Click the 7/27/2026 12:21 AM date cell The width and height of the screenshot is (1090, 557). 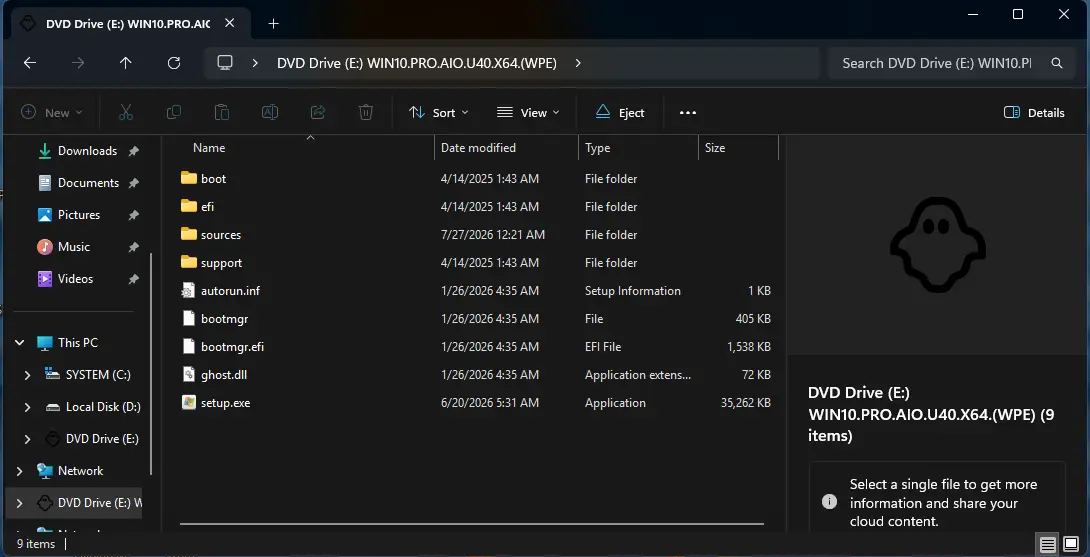pyautogui.click(x=493, y=234)
